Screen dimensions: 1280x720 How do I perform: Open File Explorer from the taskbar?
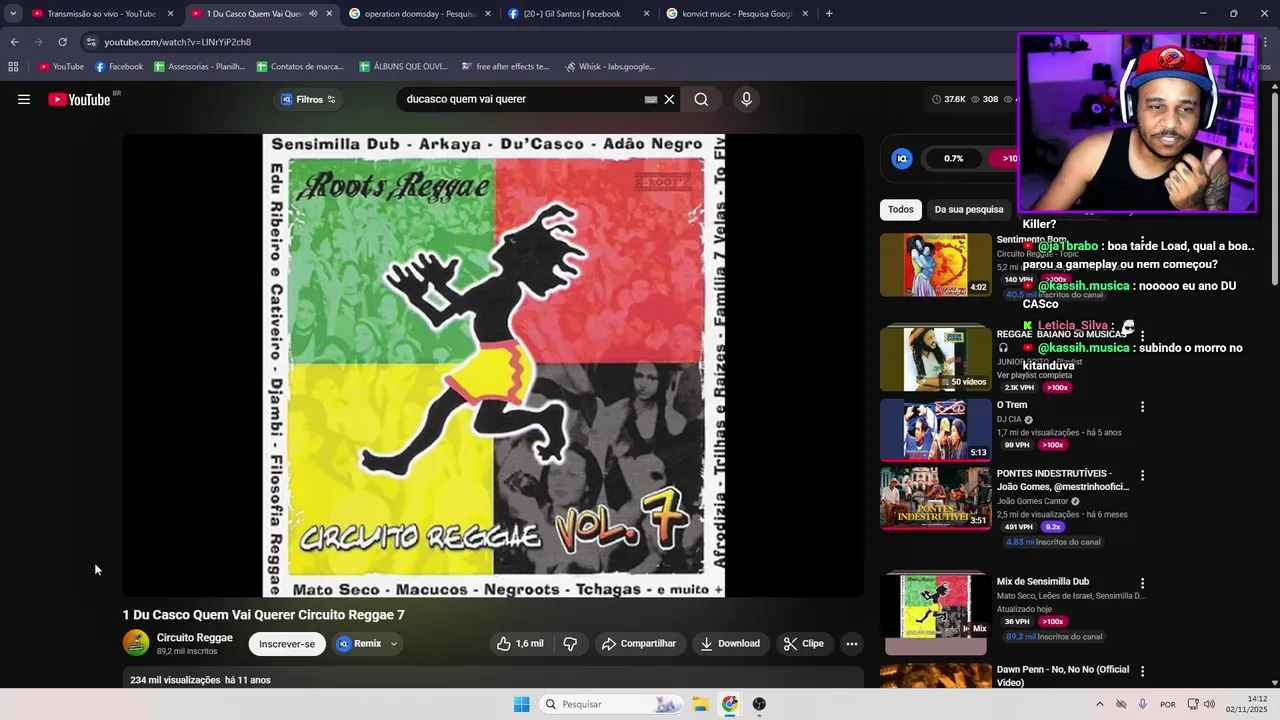point(700,704)
